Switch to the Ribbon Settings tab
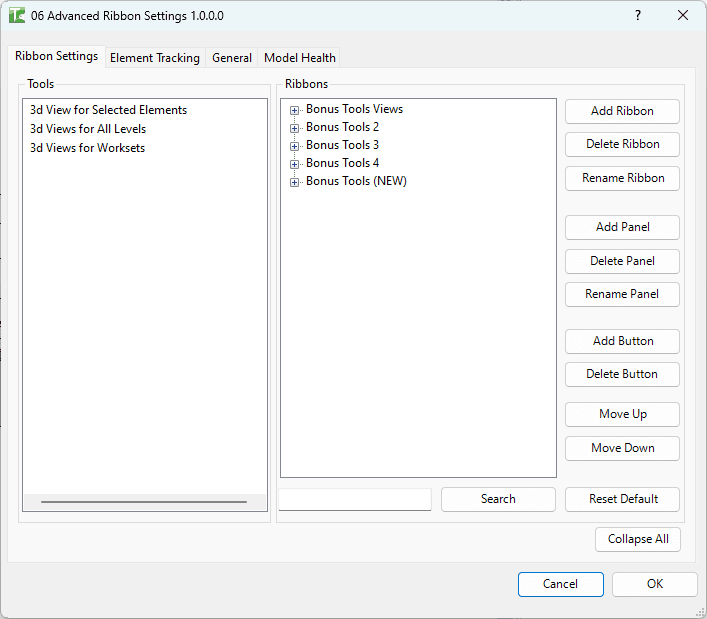The image size is (707, 619). pyautogui.click(x=56, y=56)
